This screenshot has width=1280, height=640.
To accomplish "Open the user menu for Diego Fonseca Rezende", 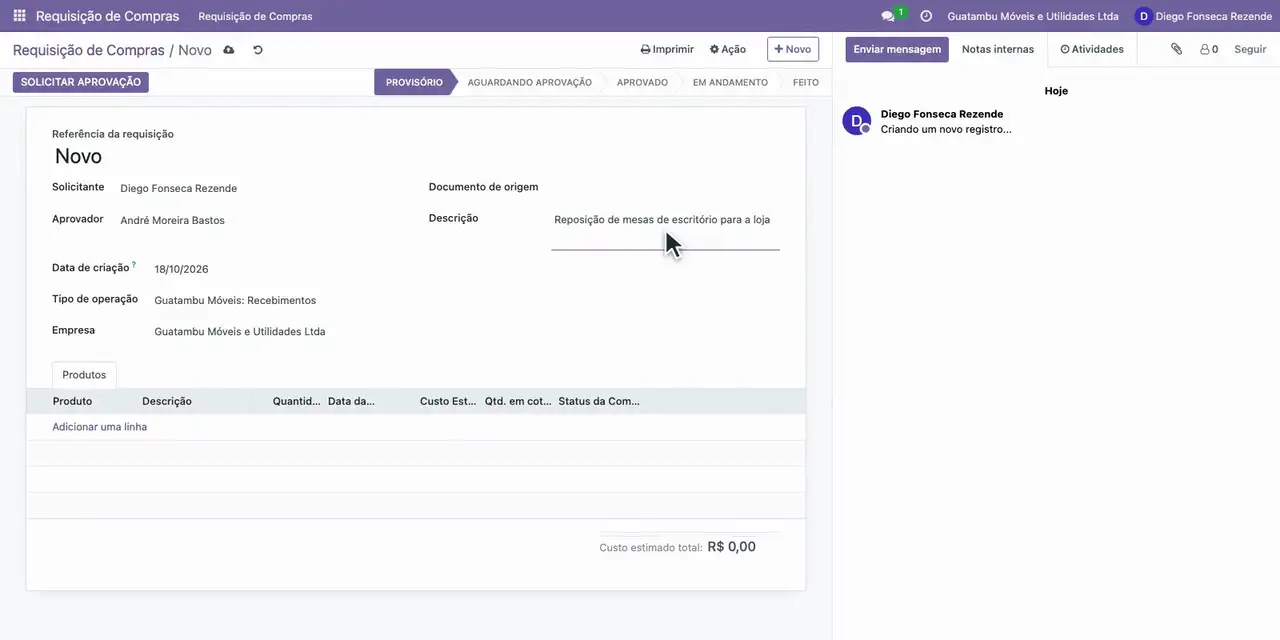I will 1203,16.
